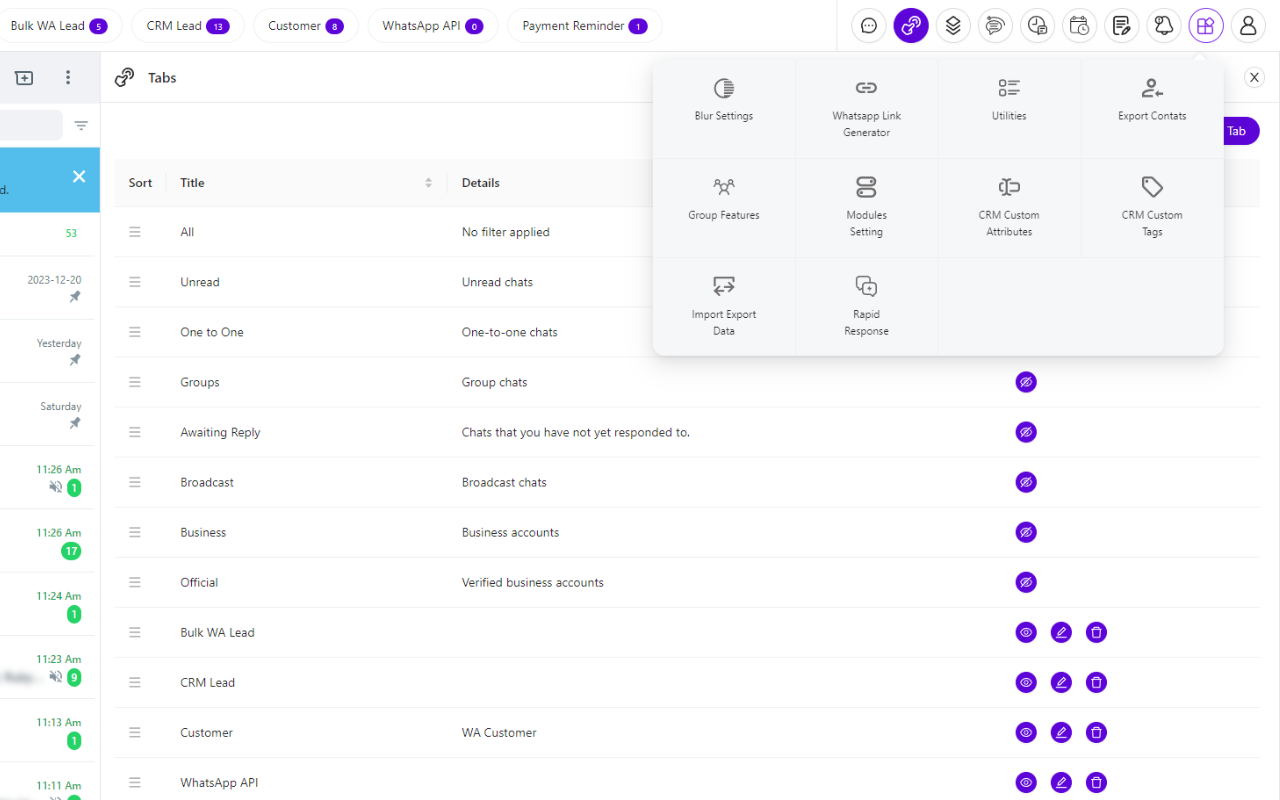Toggle visibility of CRM Lead row
The image size is (1280, 800).
(1026, 682)
